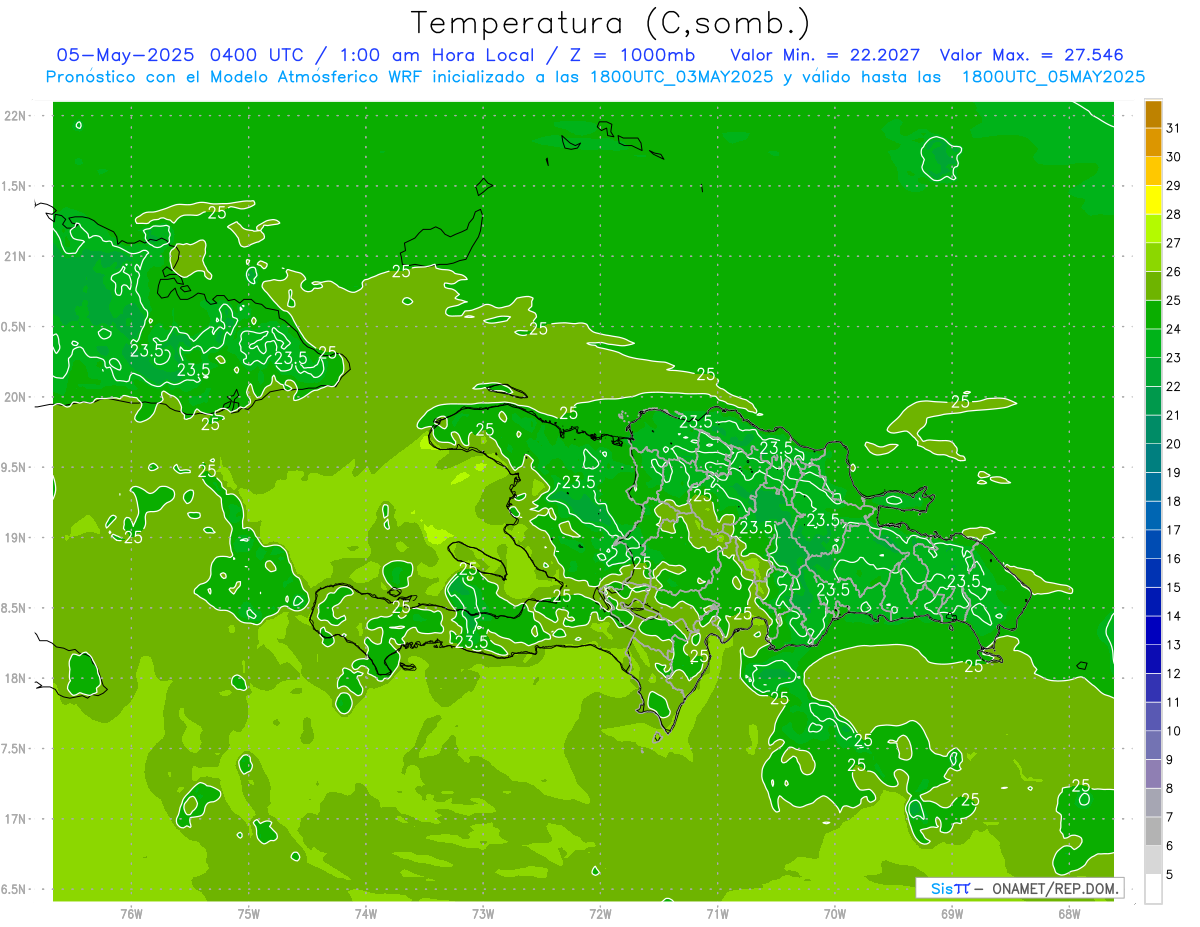Click the legend swatch between 23 and 24

coord(1153,343)
